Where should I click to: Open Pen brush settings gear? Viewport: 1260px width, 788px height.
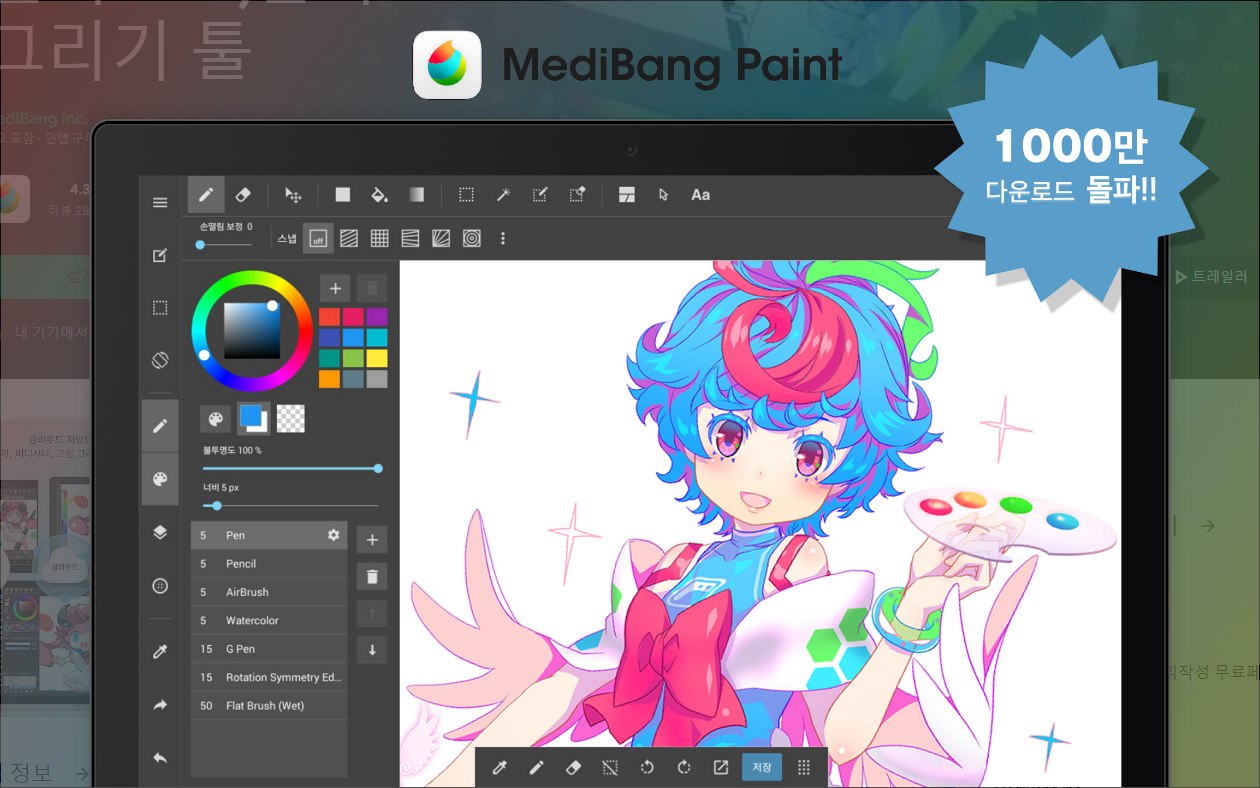[x=334, y=535]
